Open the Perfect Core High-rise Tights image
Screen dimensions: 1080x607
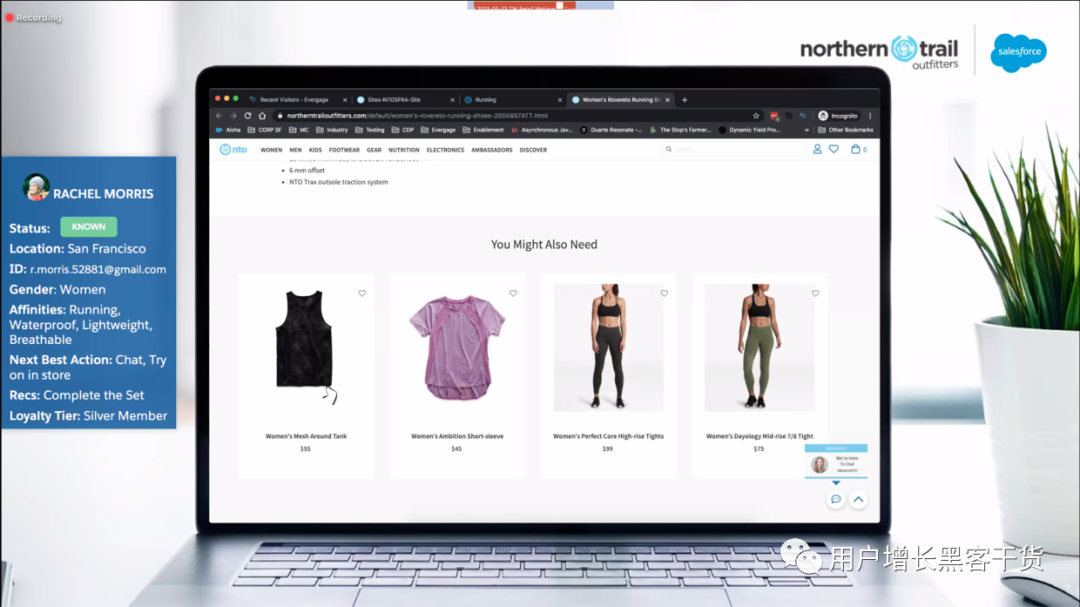pyautogui.click(x=608, y=347)
